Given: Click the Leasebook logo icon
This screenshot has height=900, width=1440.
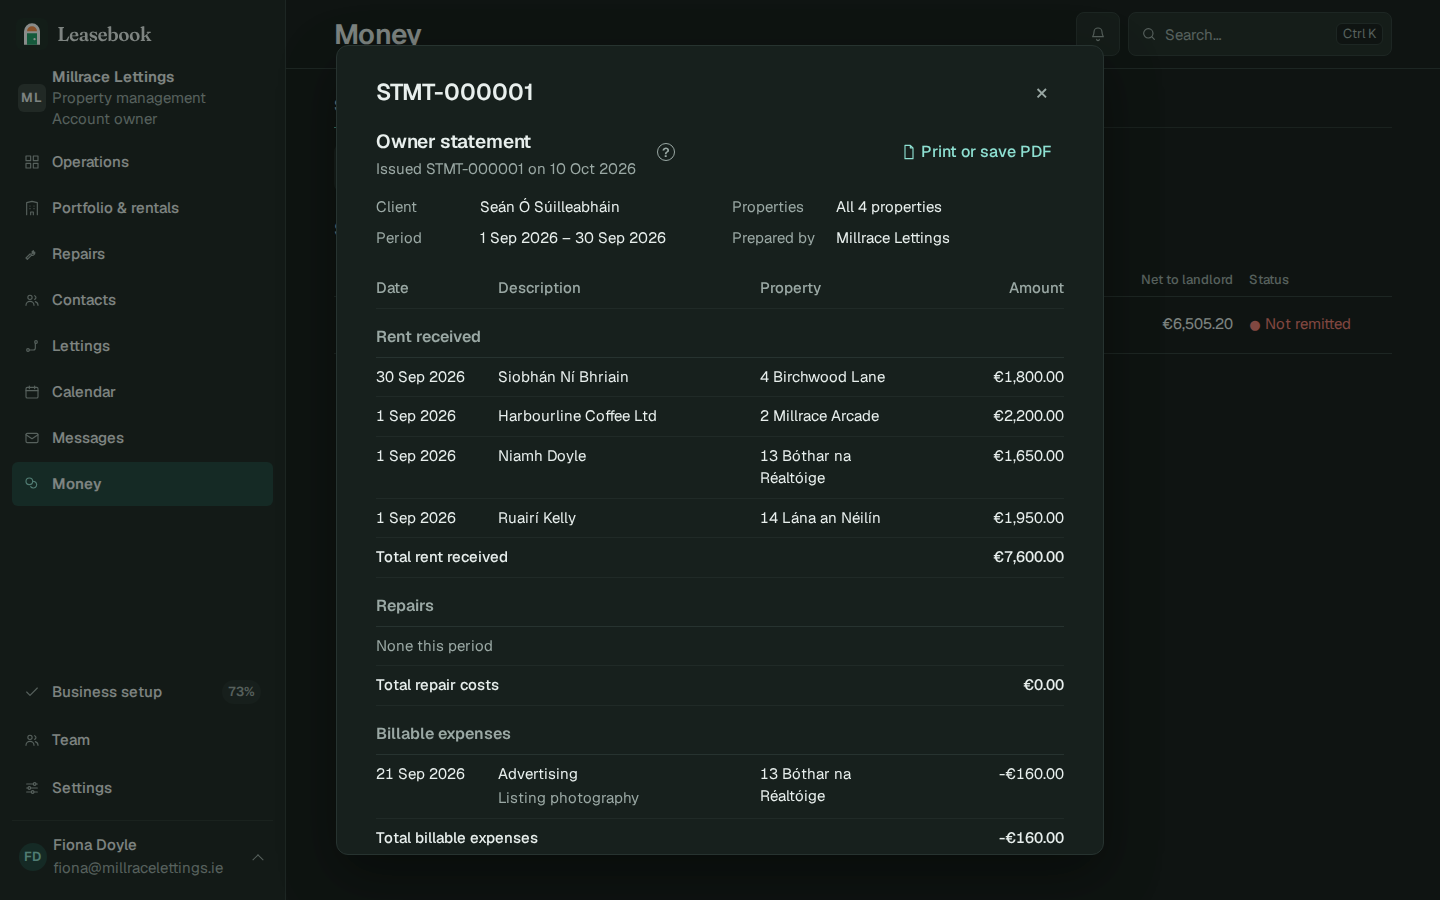Looking at the screenshot, I should (32, 34).
